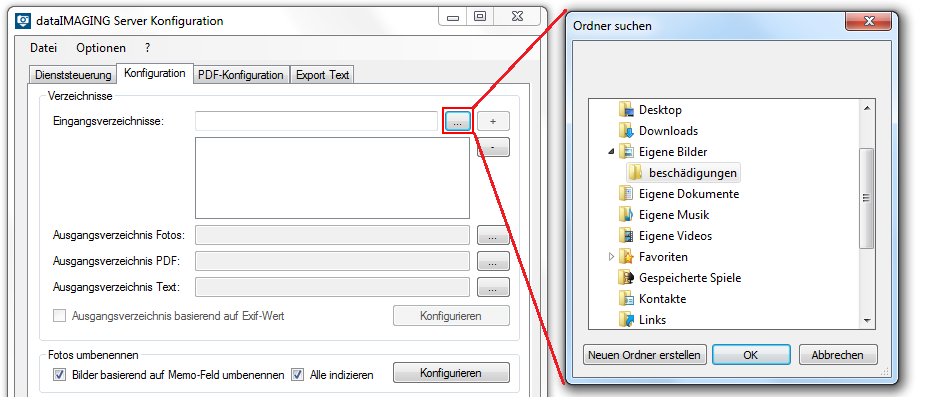Click Konfigurieren button next to Exif-Wert option
The image size is (931, 404).
pyautogui.click(x=451, y=315)
